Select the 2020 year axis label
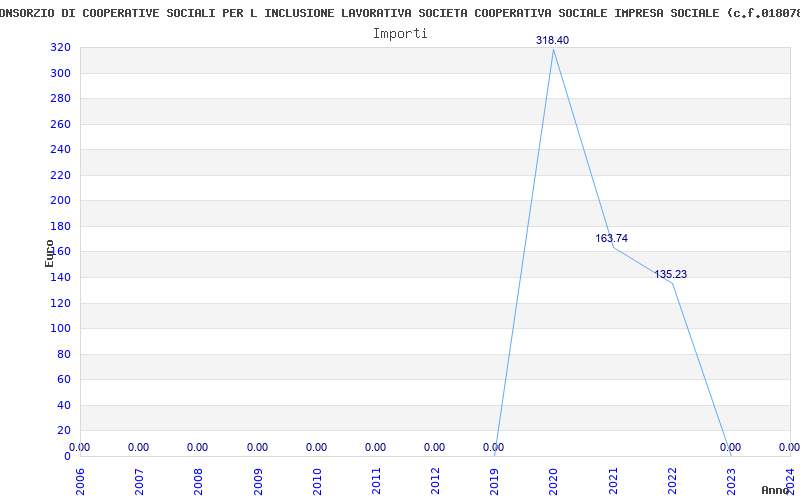This screenshot has width=800, height=500. click(554, 481)
